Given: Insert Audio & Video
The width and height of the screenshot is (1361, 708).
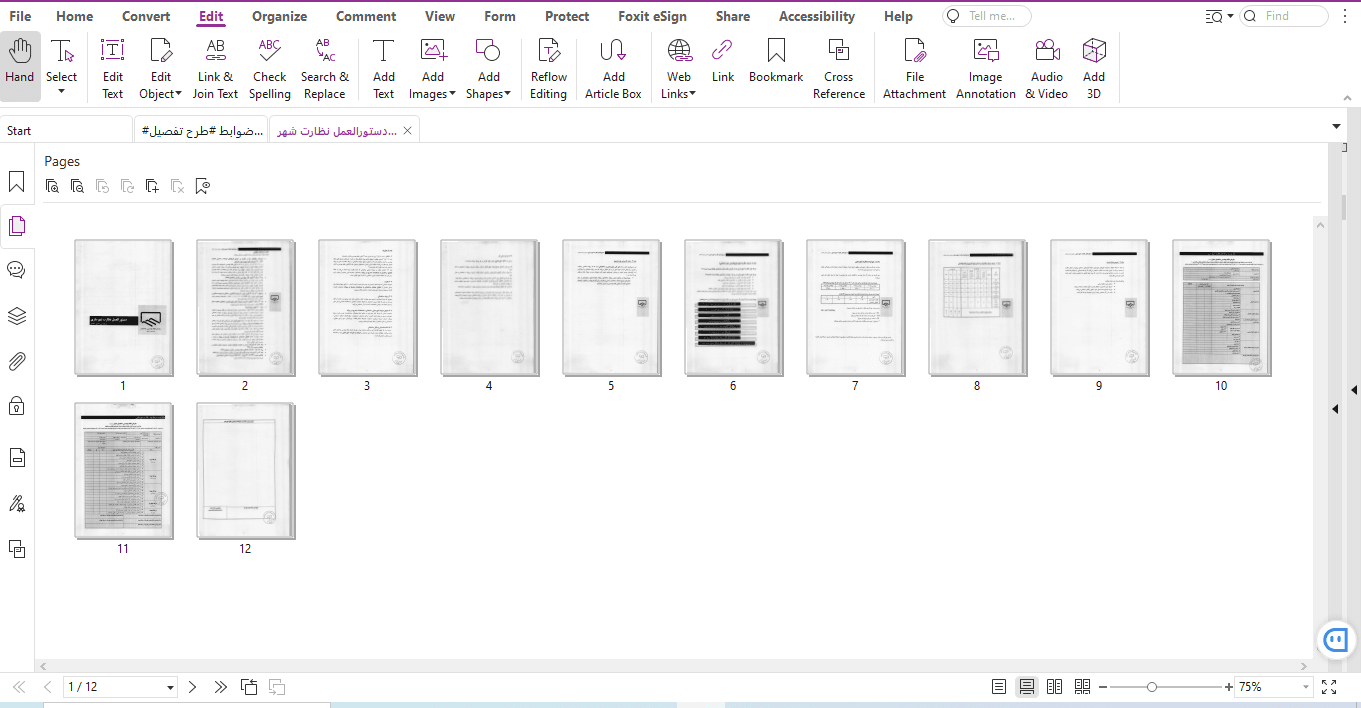Looking at the screenshot, I should click(x=1047, y=68).
